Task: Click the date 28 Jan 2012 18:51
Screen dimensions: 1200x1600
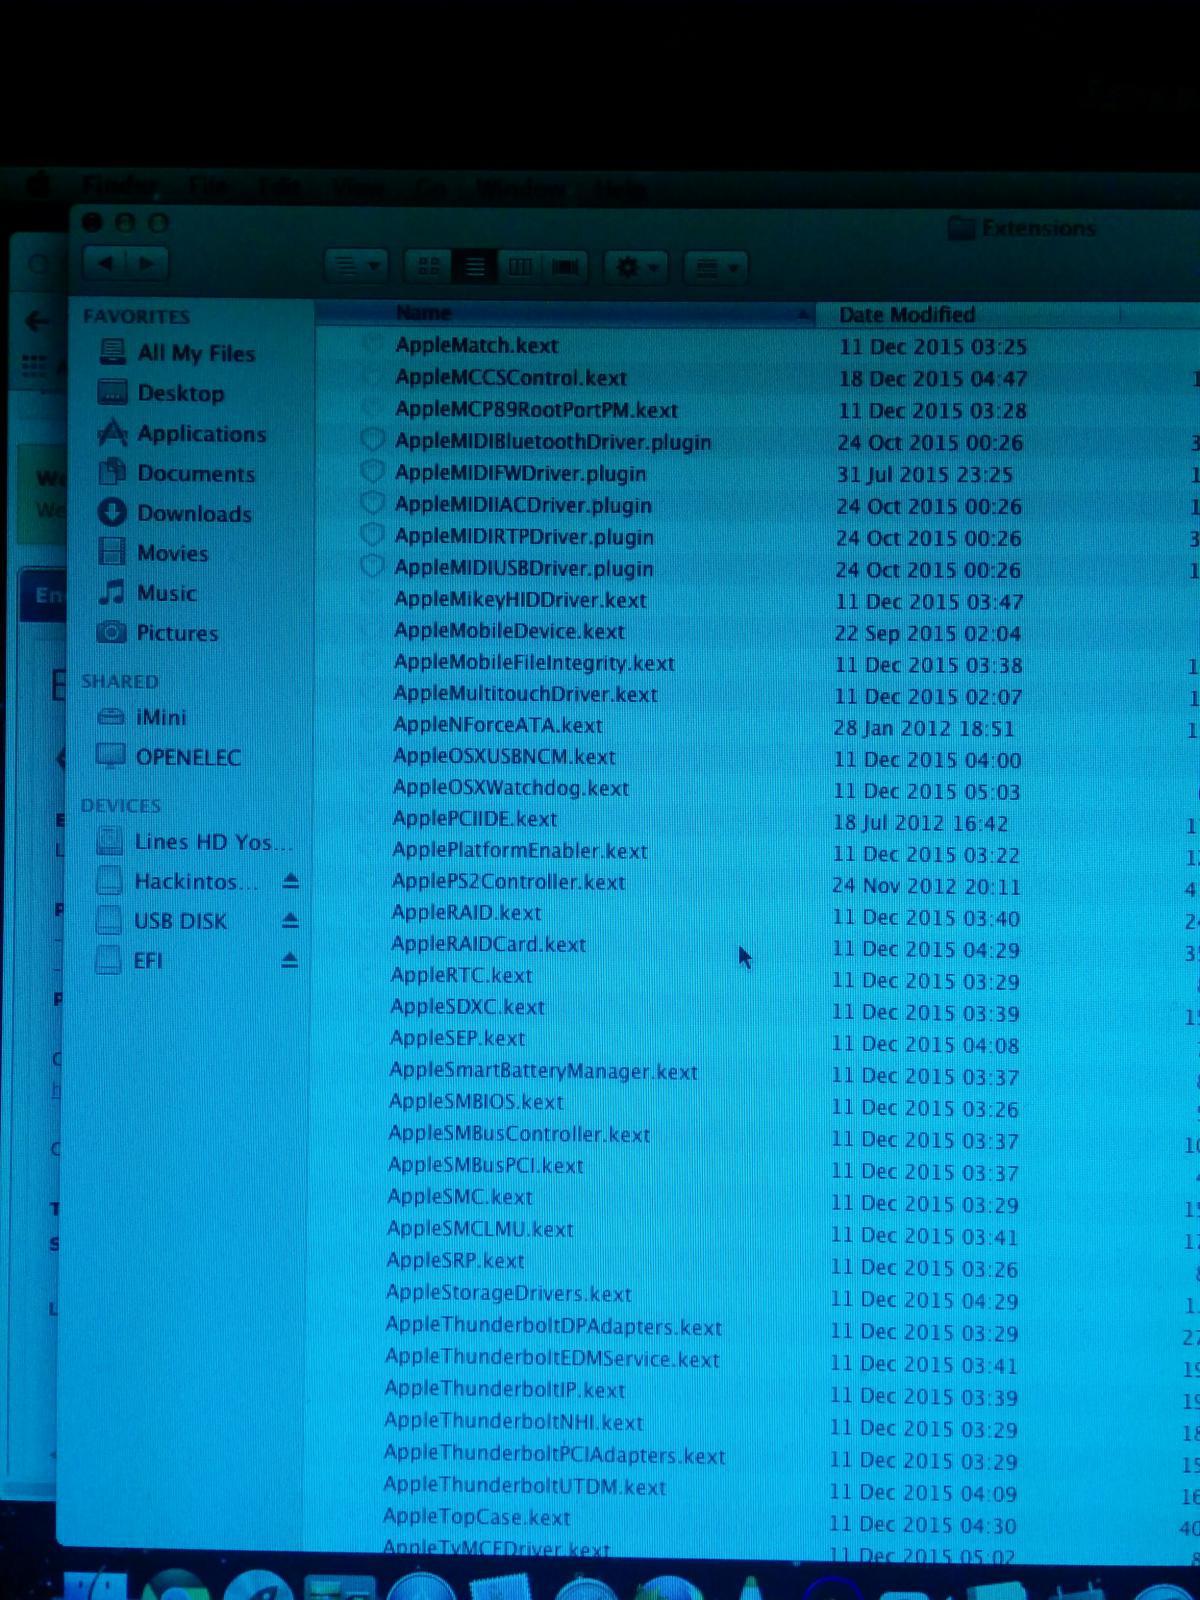Action: 924,728
